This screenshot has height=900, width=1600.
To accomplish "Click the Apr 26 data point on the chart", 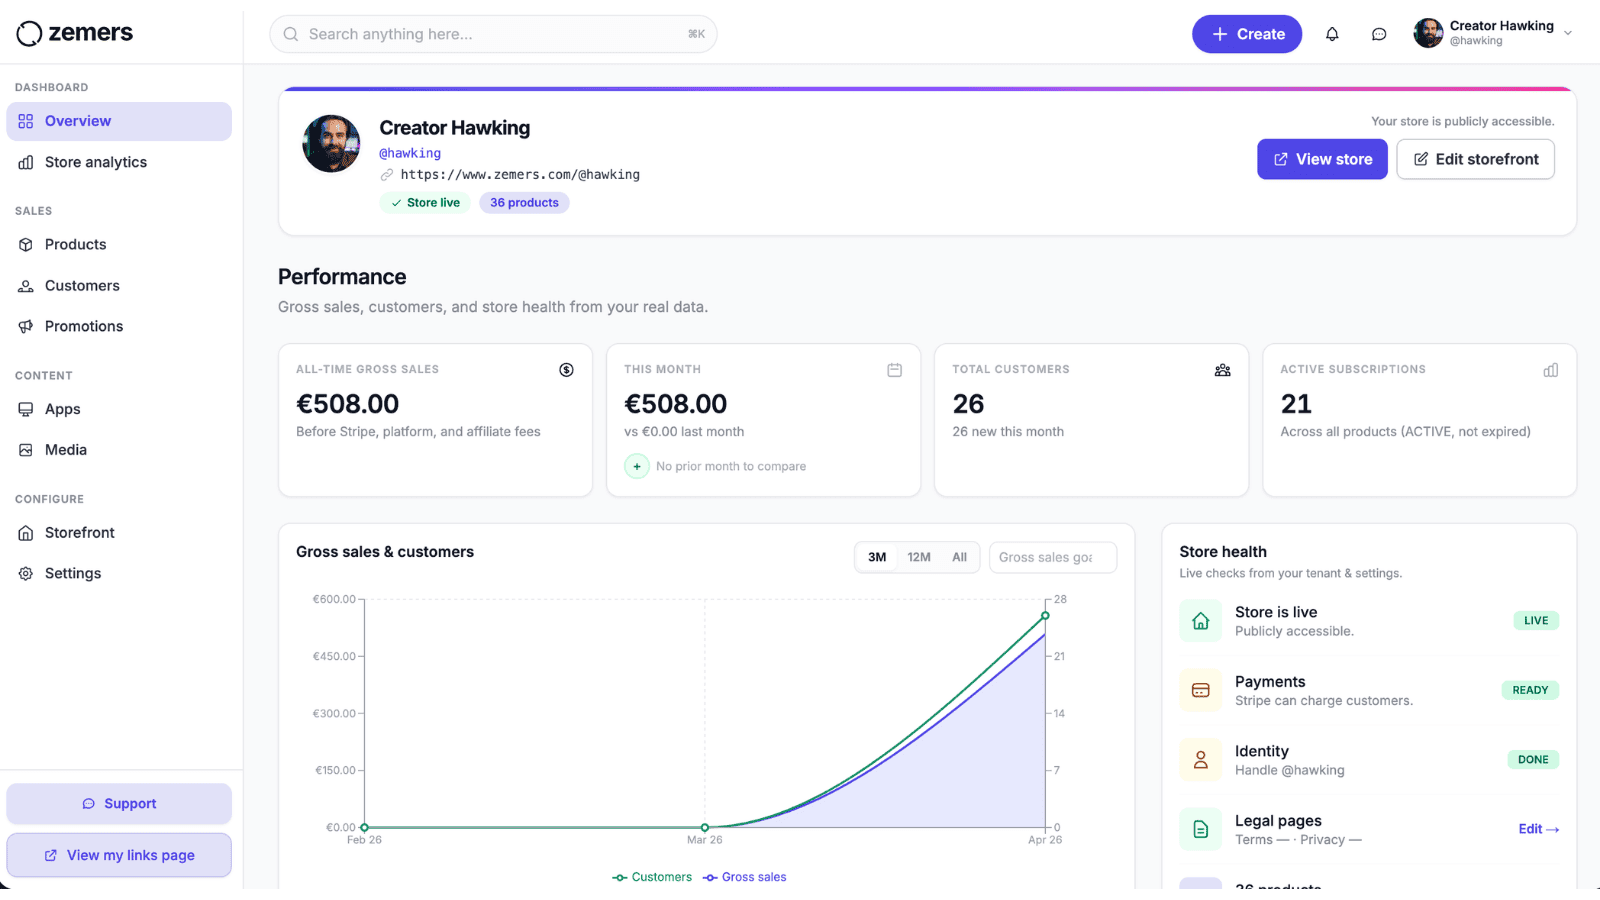I will click(1045, 616).
